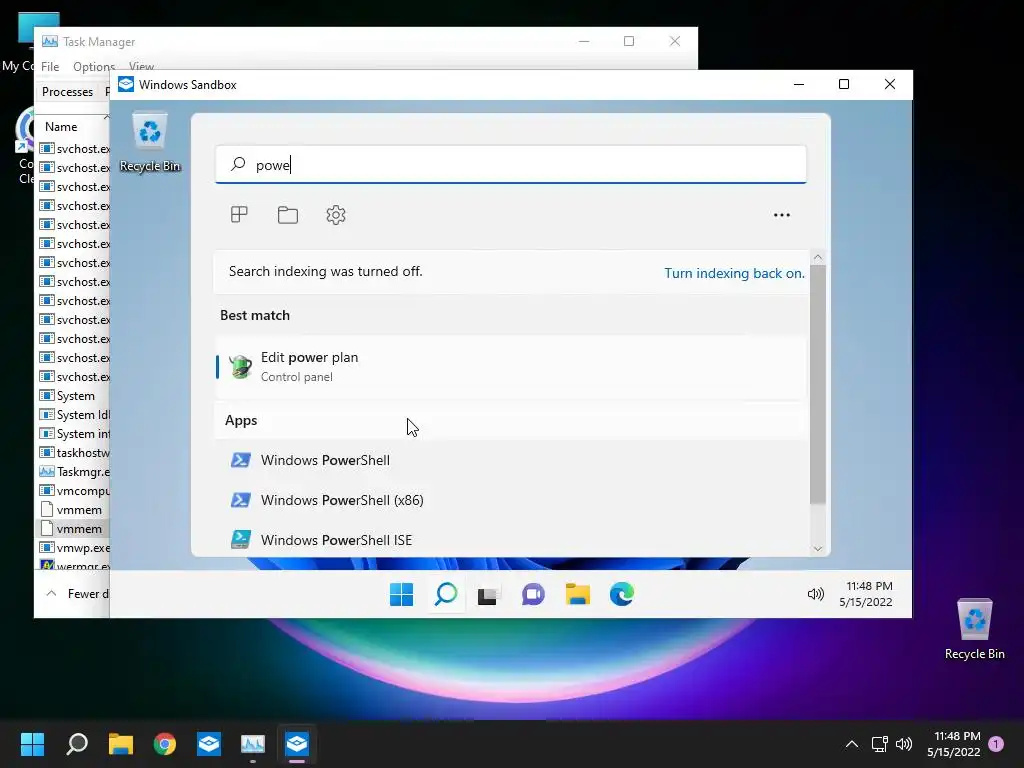Select vmwp.exe row in Task Manager
1024x768 pixels.
click(72, 548)
